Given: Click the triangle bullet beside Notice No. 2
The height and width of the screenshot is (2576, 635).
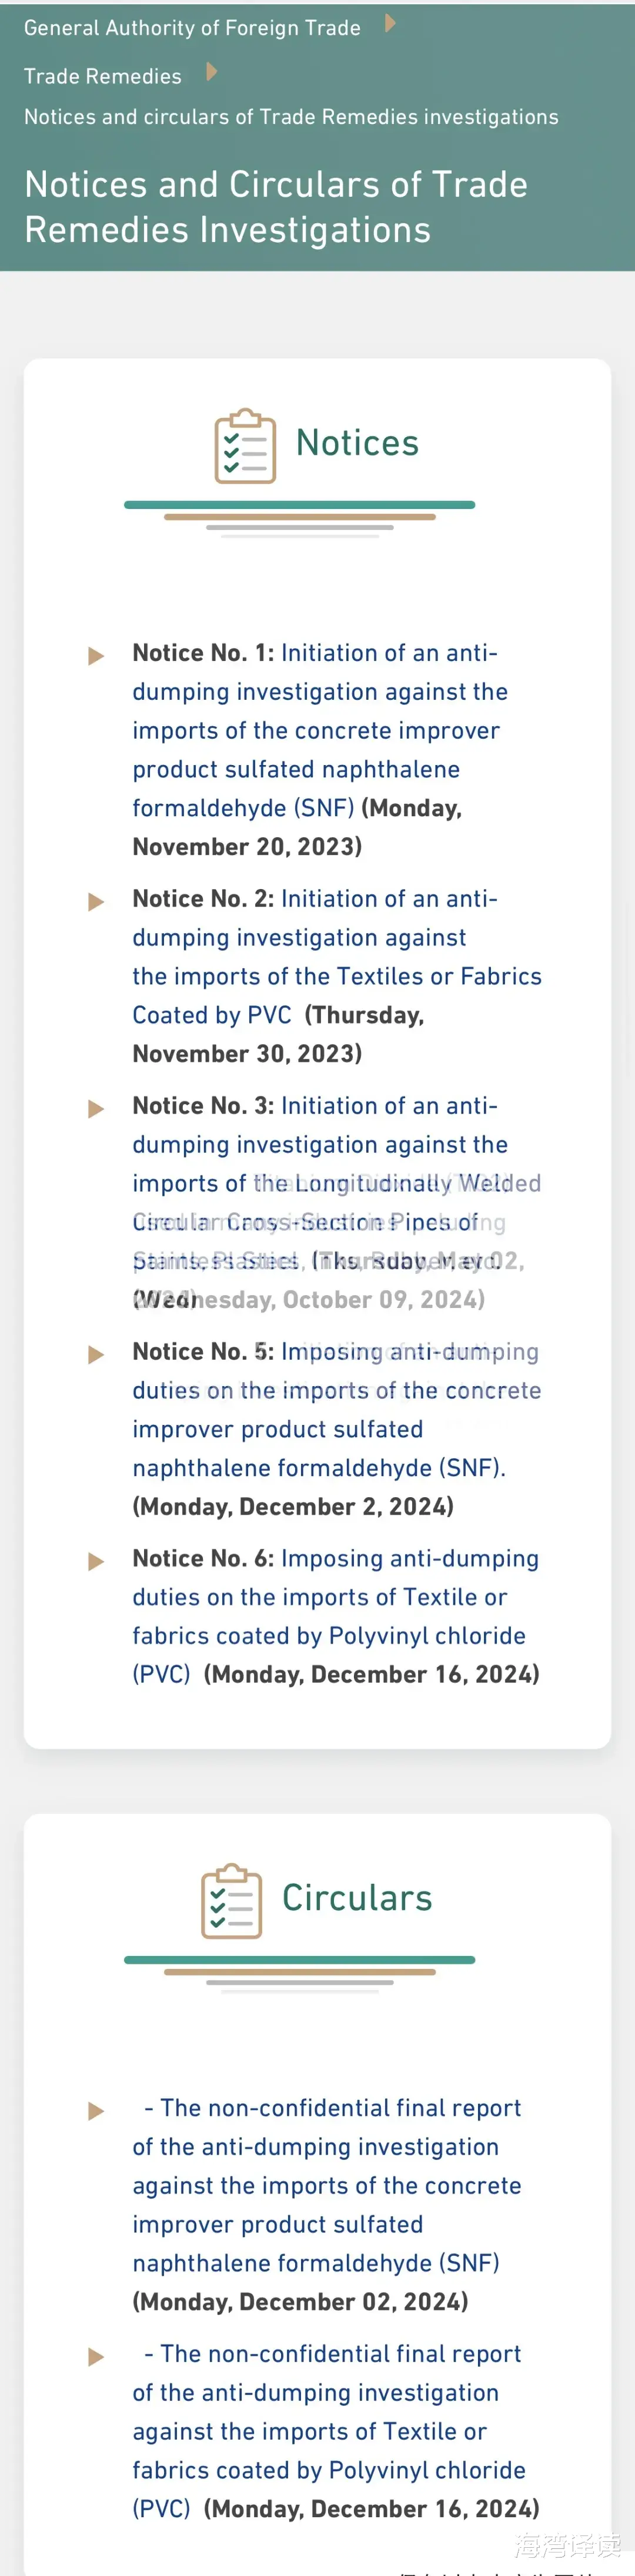Looking at the screenshot, I should click(96, 902).
